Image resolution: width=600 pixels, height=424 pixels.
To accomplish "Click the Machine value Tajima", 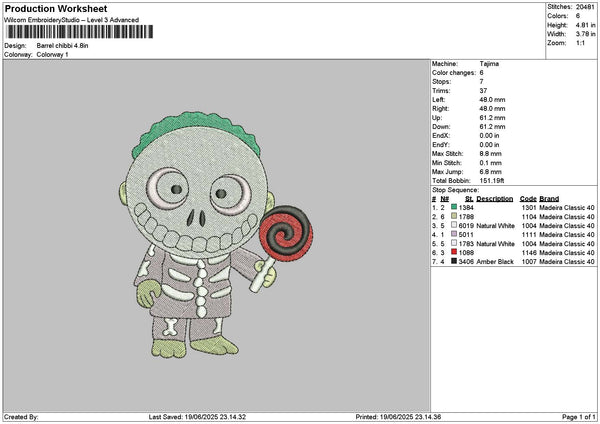I will click(x=489, y=64).
